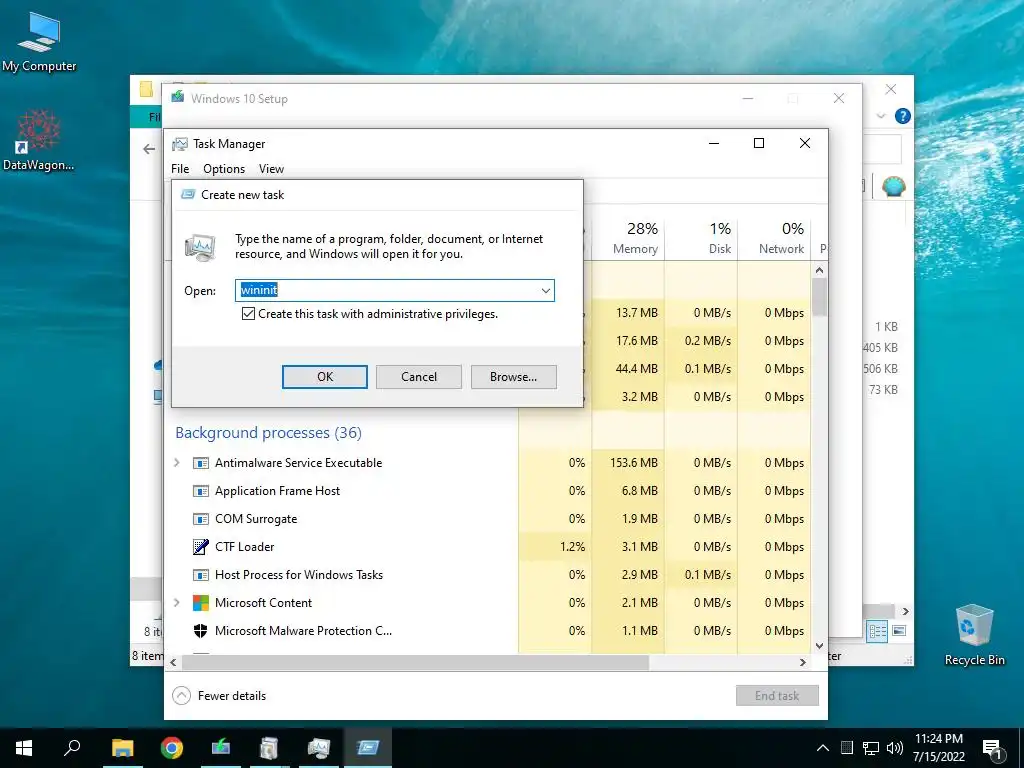Click scroll up arrow in process list
The width and height of the screenshot is (1024, 768).
click(x=820, y=270)
